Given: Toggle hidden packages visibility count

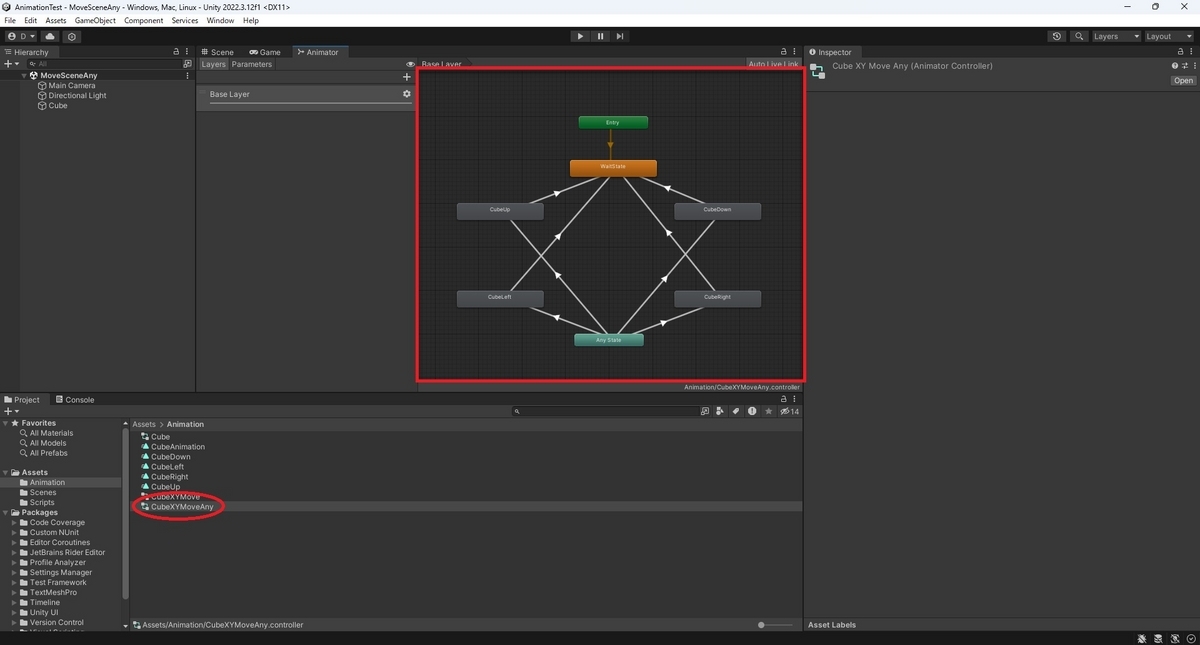Looking at the screenshot, I should click(x=790, y=411).
